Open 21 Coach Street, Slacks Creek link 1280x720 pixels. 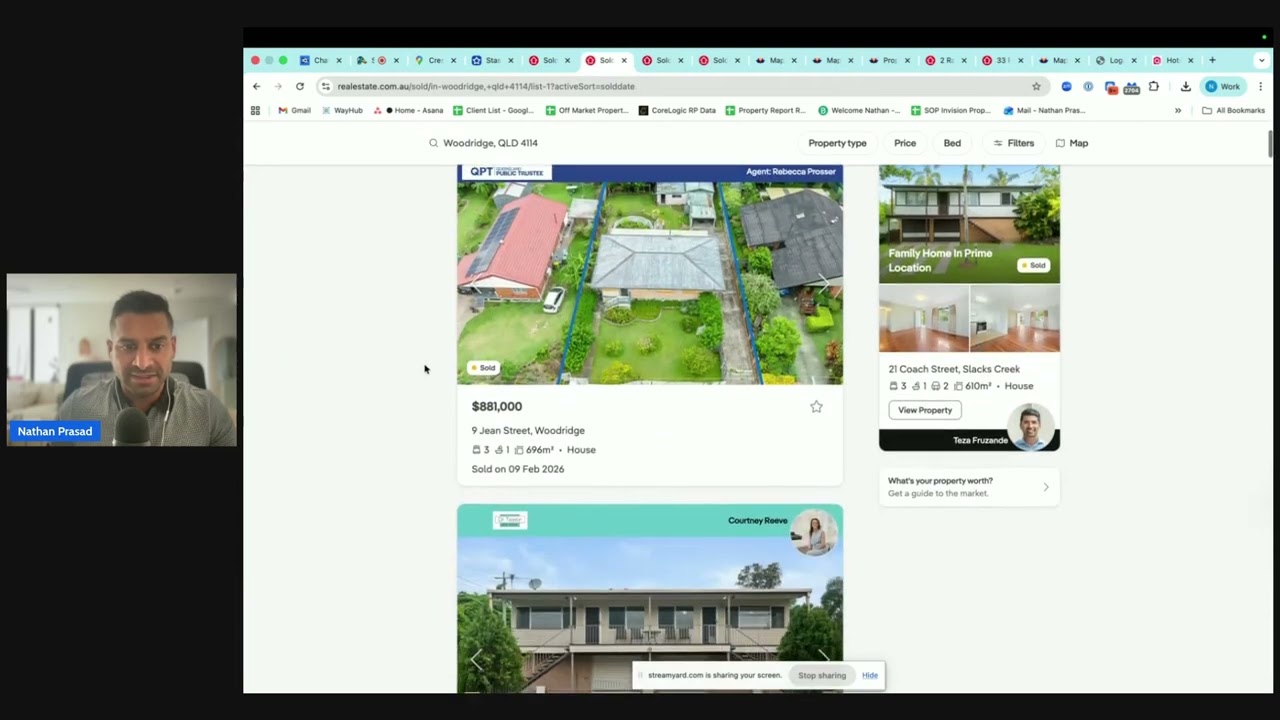pos(954,369)
